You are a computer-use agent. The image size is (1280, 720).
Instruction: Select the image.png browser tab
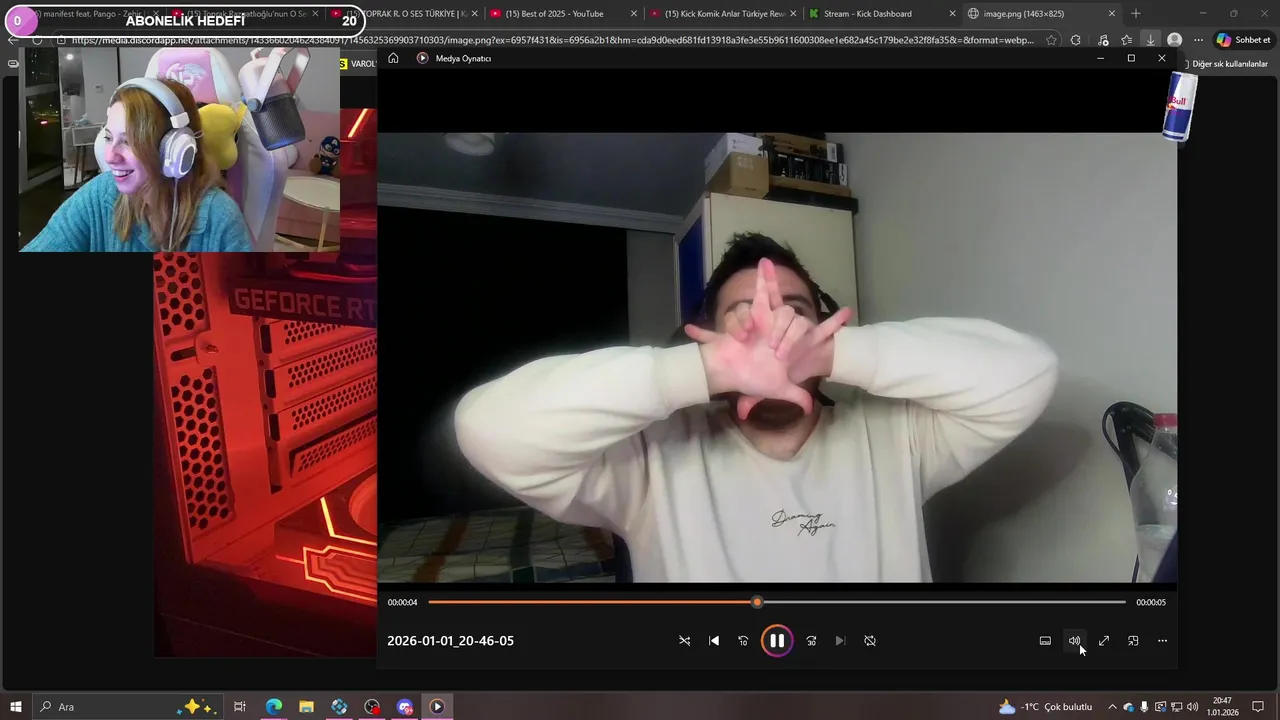click(x=1041, y=14)
